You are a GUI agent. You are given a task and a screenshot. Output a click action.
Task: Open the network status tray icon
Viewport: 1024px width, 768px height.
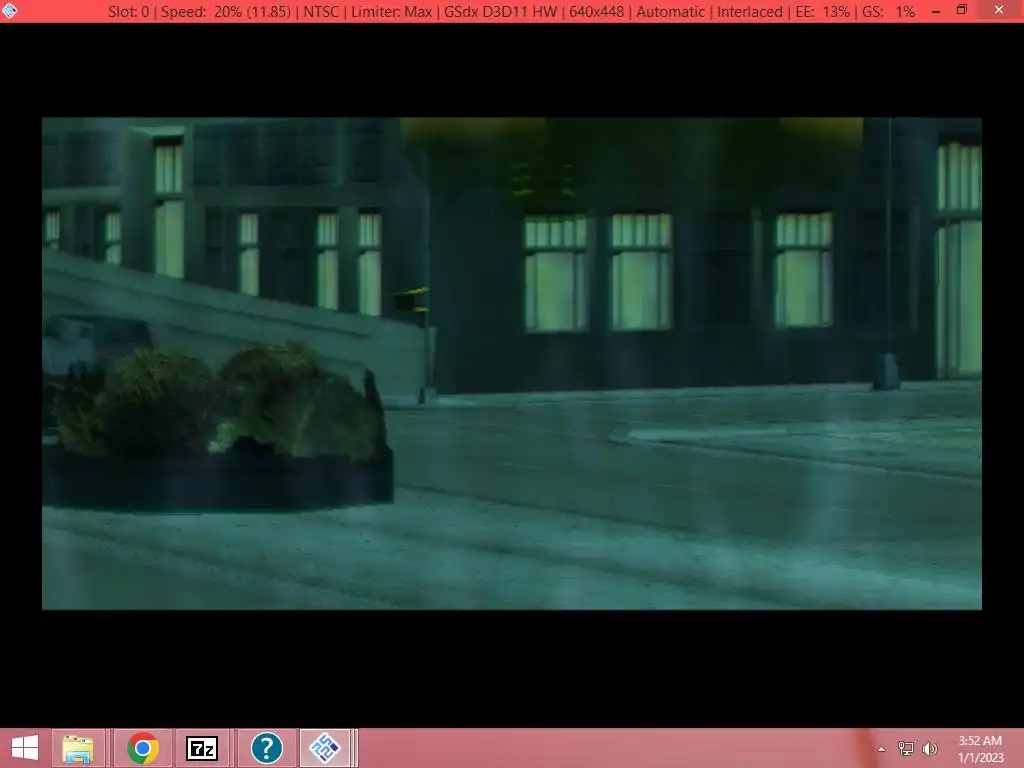click(906, 749)
